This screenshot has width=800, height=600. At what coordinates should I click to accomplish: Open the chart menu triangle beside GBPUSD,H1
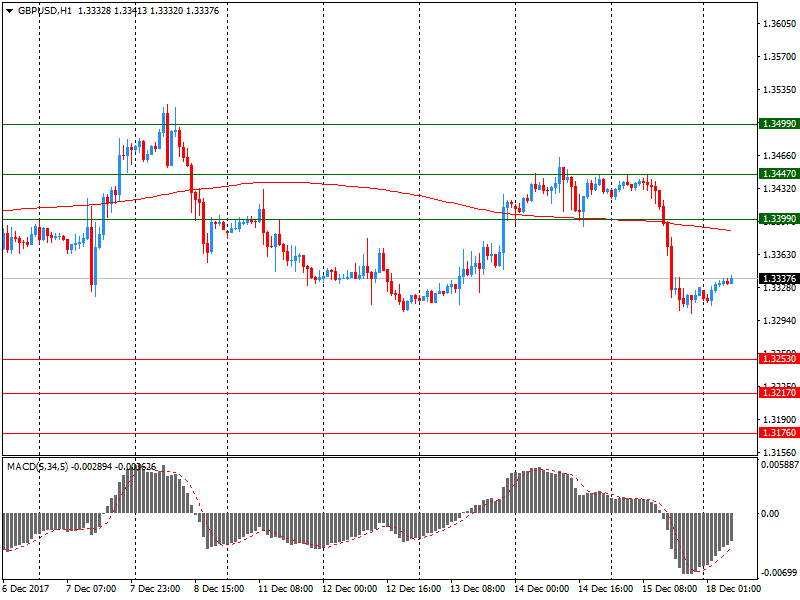click(9, 11)
